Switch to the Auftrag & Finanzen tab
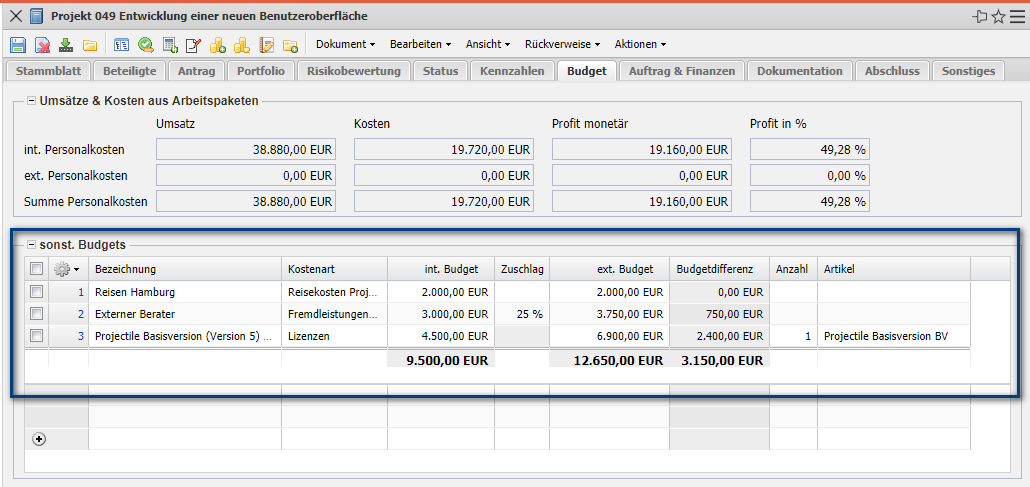Screen dimensions: 1030x487 point(682,71)
